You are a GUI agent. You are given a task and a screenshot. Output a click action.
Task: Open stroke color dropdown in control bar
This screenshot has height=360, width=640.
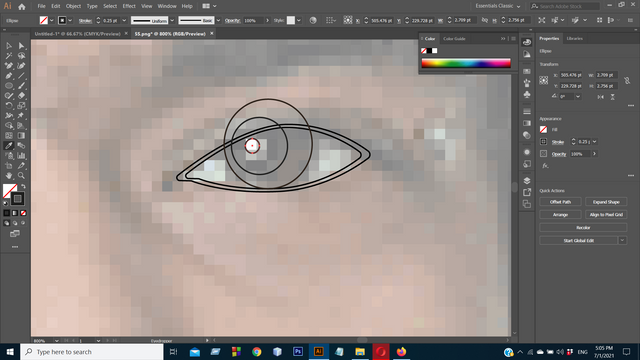[x=70, y=20]
